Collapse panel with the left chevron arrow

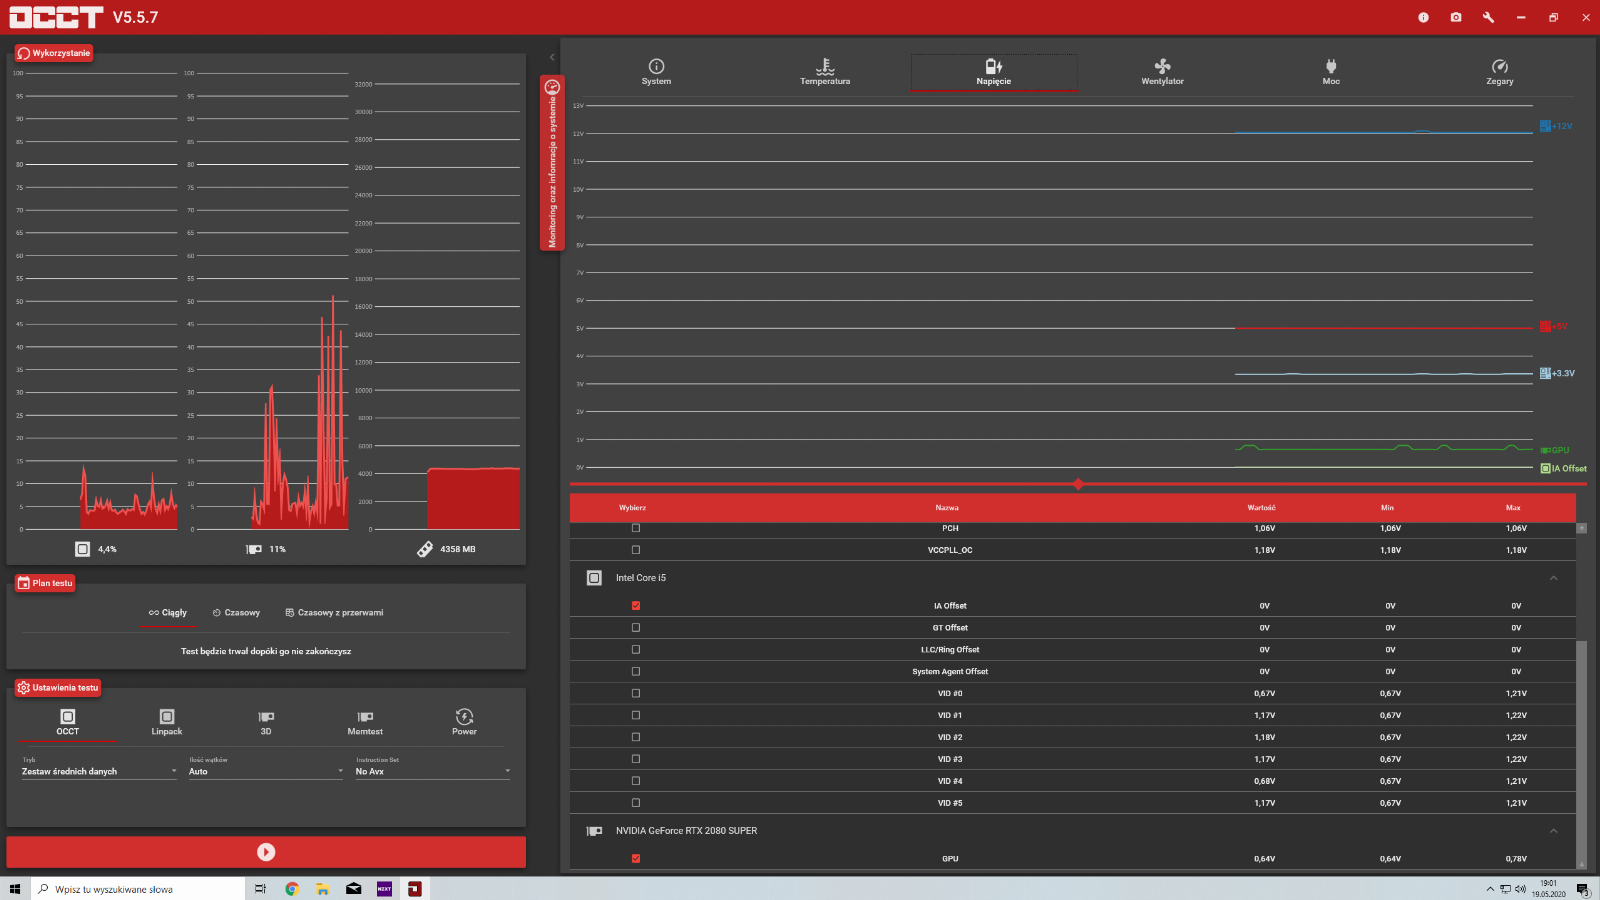click(x=552, y=57)
